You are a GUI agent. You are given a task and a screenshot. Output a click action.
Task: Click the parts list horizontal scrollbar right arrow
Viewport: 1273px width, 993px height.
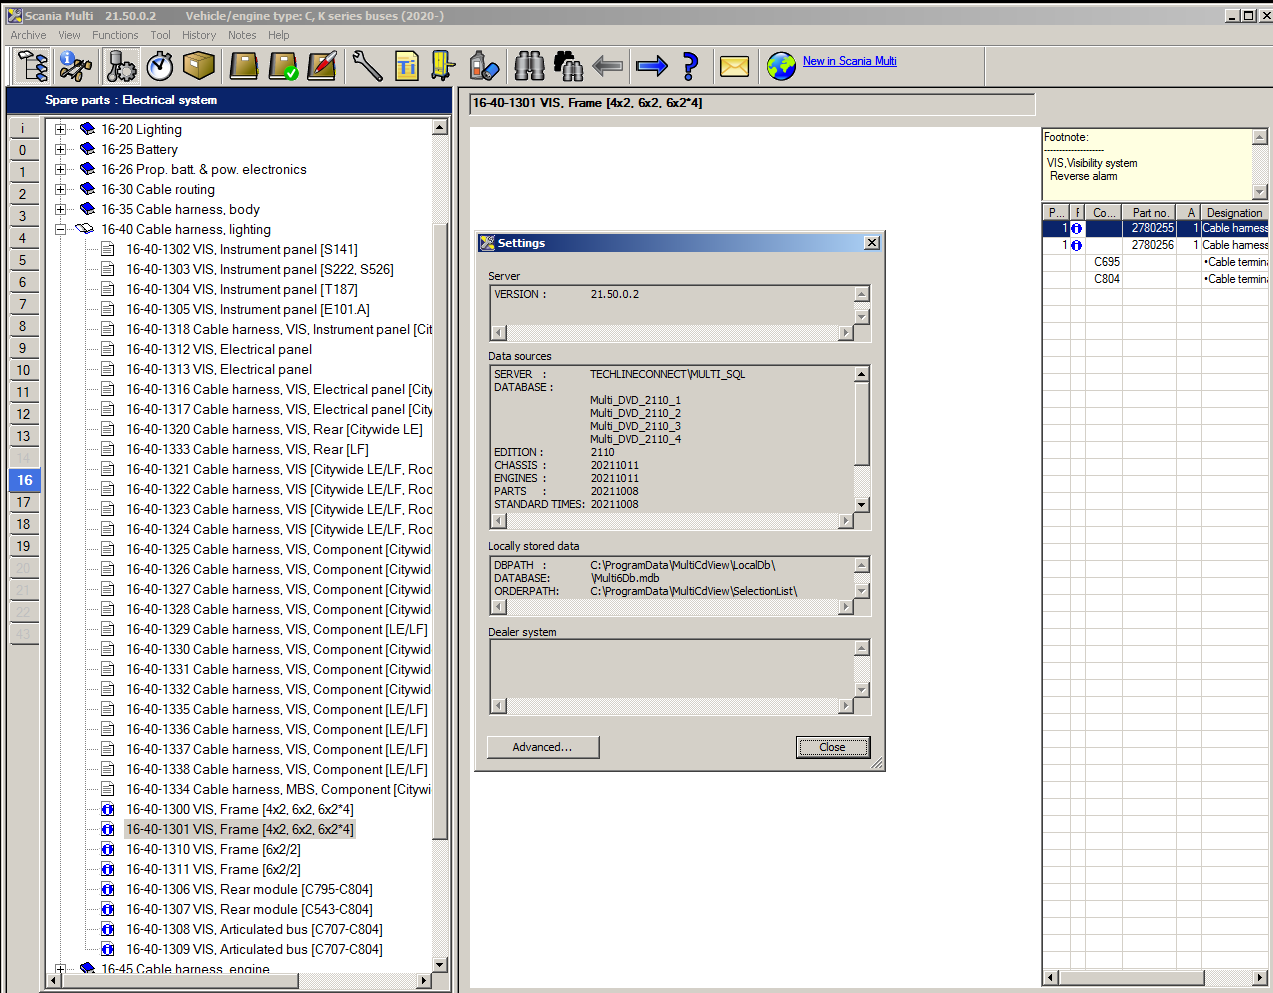pos(1259,977)
